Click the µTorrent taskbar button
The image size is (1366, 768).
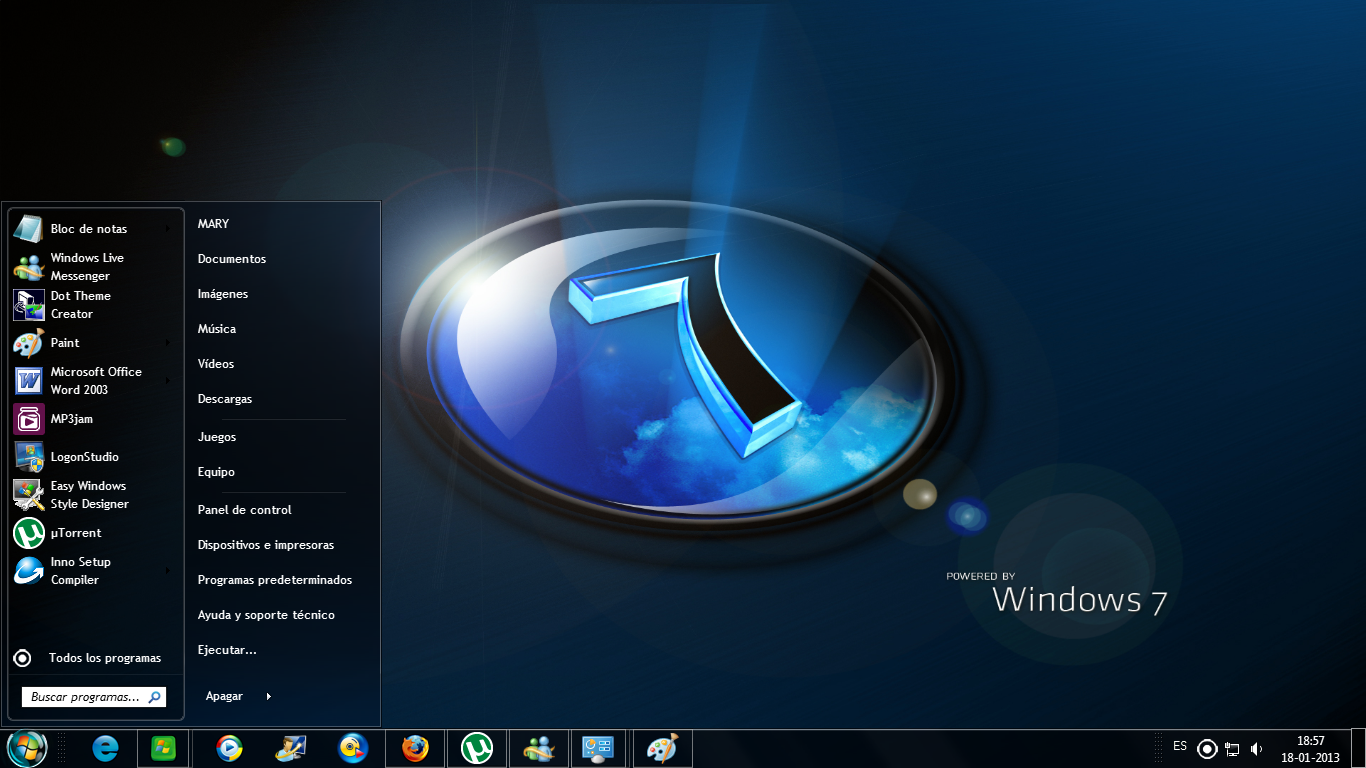477,748
